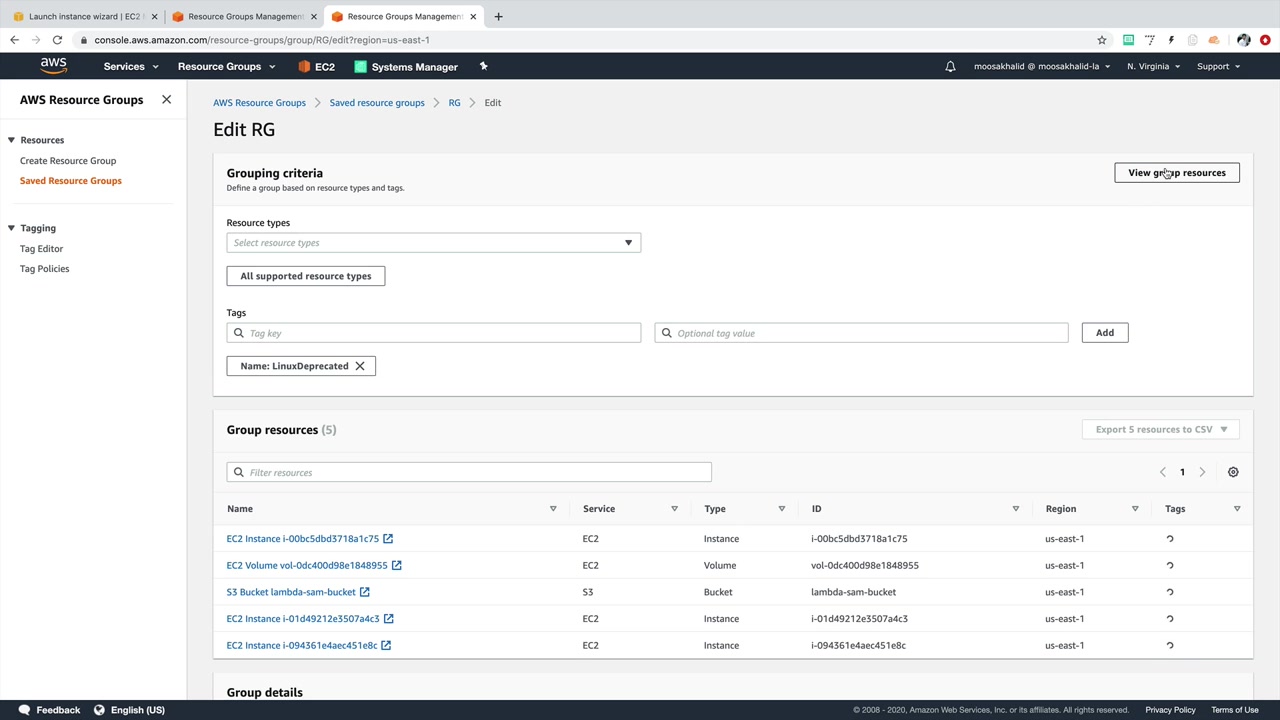The image size is (1280, 720).
Task: Click the browser reload button
Action: (57, 40)
